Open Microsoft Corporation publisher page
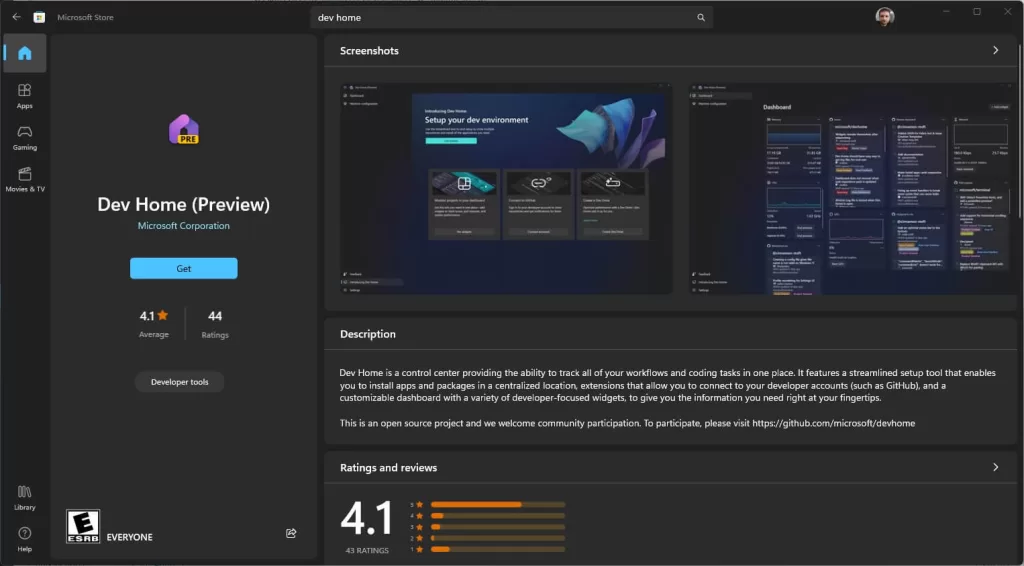This screenshot has height=566, width=1024. coord(184,226)
